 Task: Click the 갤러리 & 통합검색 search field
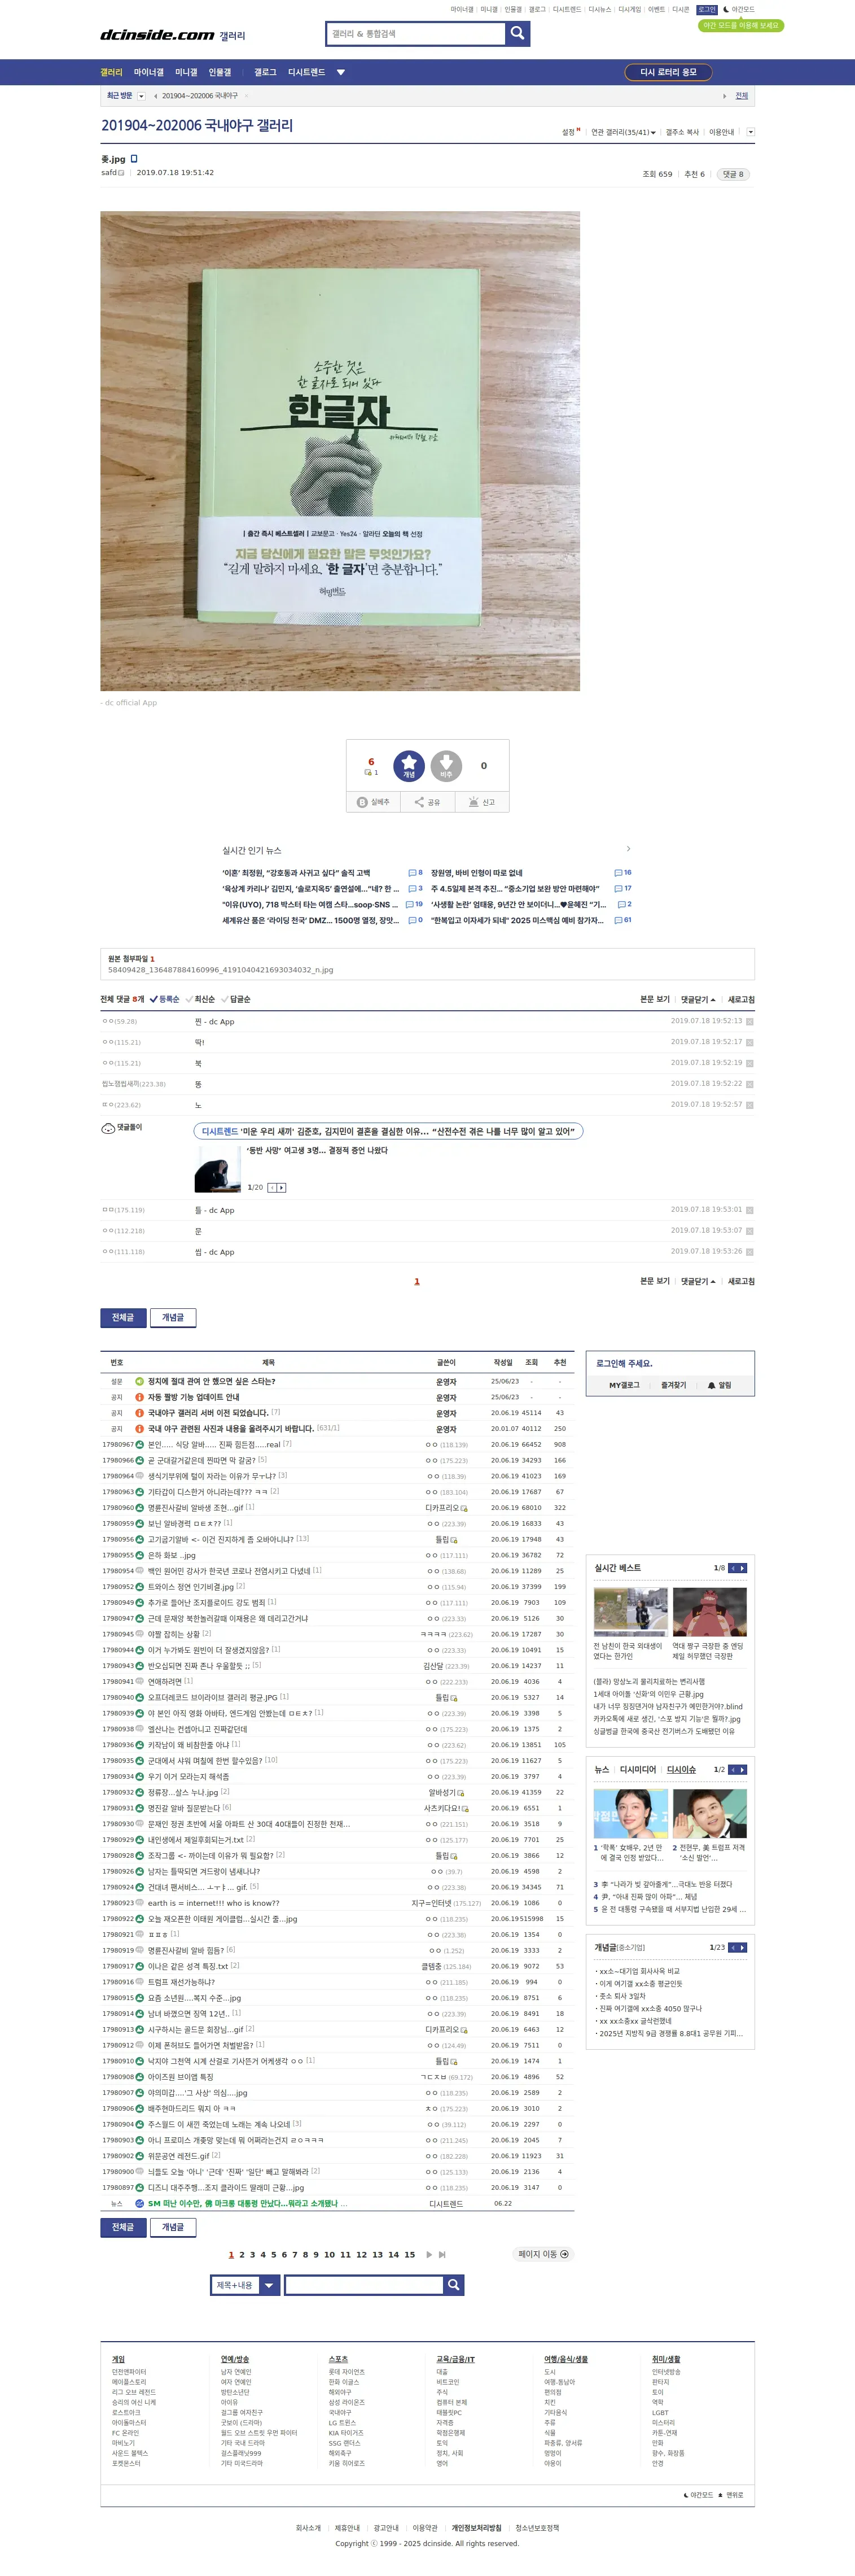click(x=416, y=34)
